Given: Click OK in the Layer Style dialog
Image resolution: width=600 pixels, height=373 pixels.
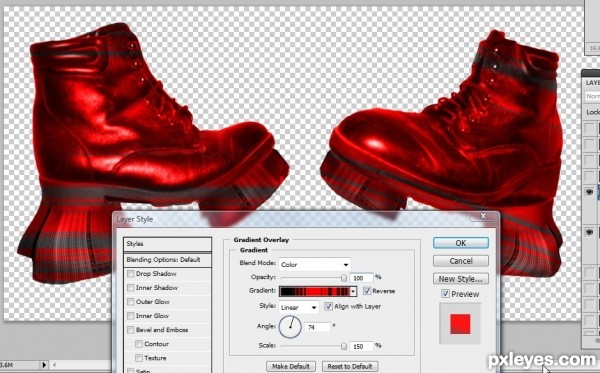Looking at the screenshot, I should coord(461,243).
